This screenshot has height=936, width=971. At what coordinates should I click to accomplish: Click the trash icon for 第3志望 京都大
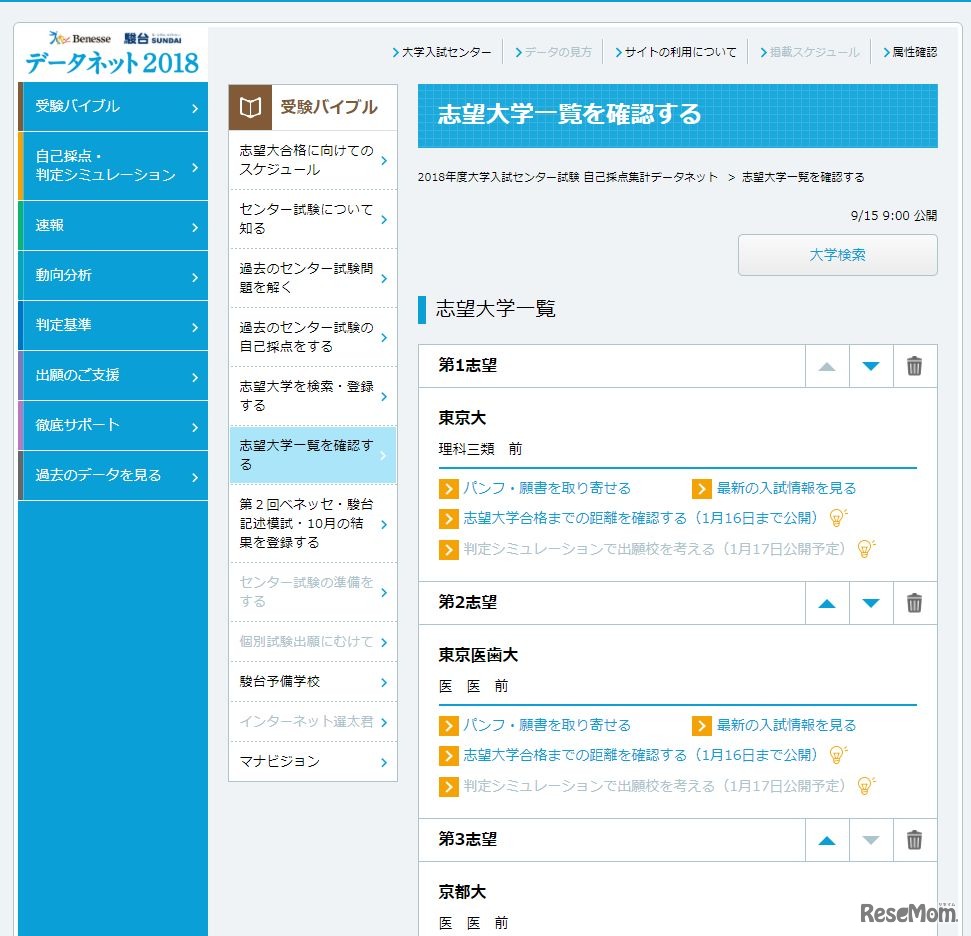point(913,840)
